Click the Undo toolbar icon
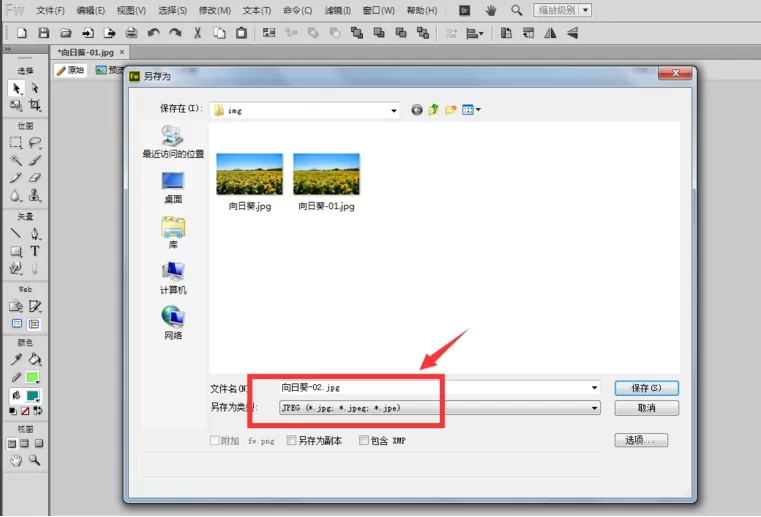761x517 pixels. coord(153,33)
